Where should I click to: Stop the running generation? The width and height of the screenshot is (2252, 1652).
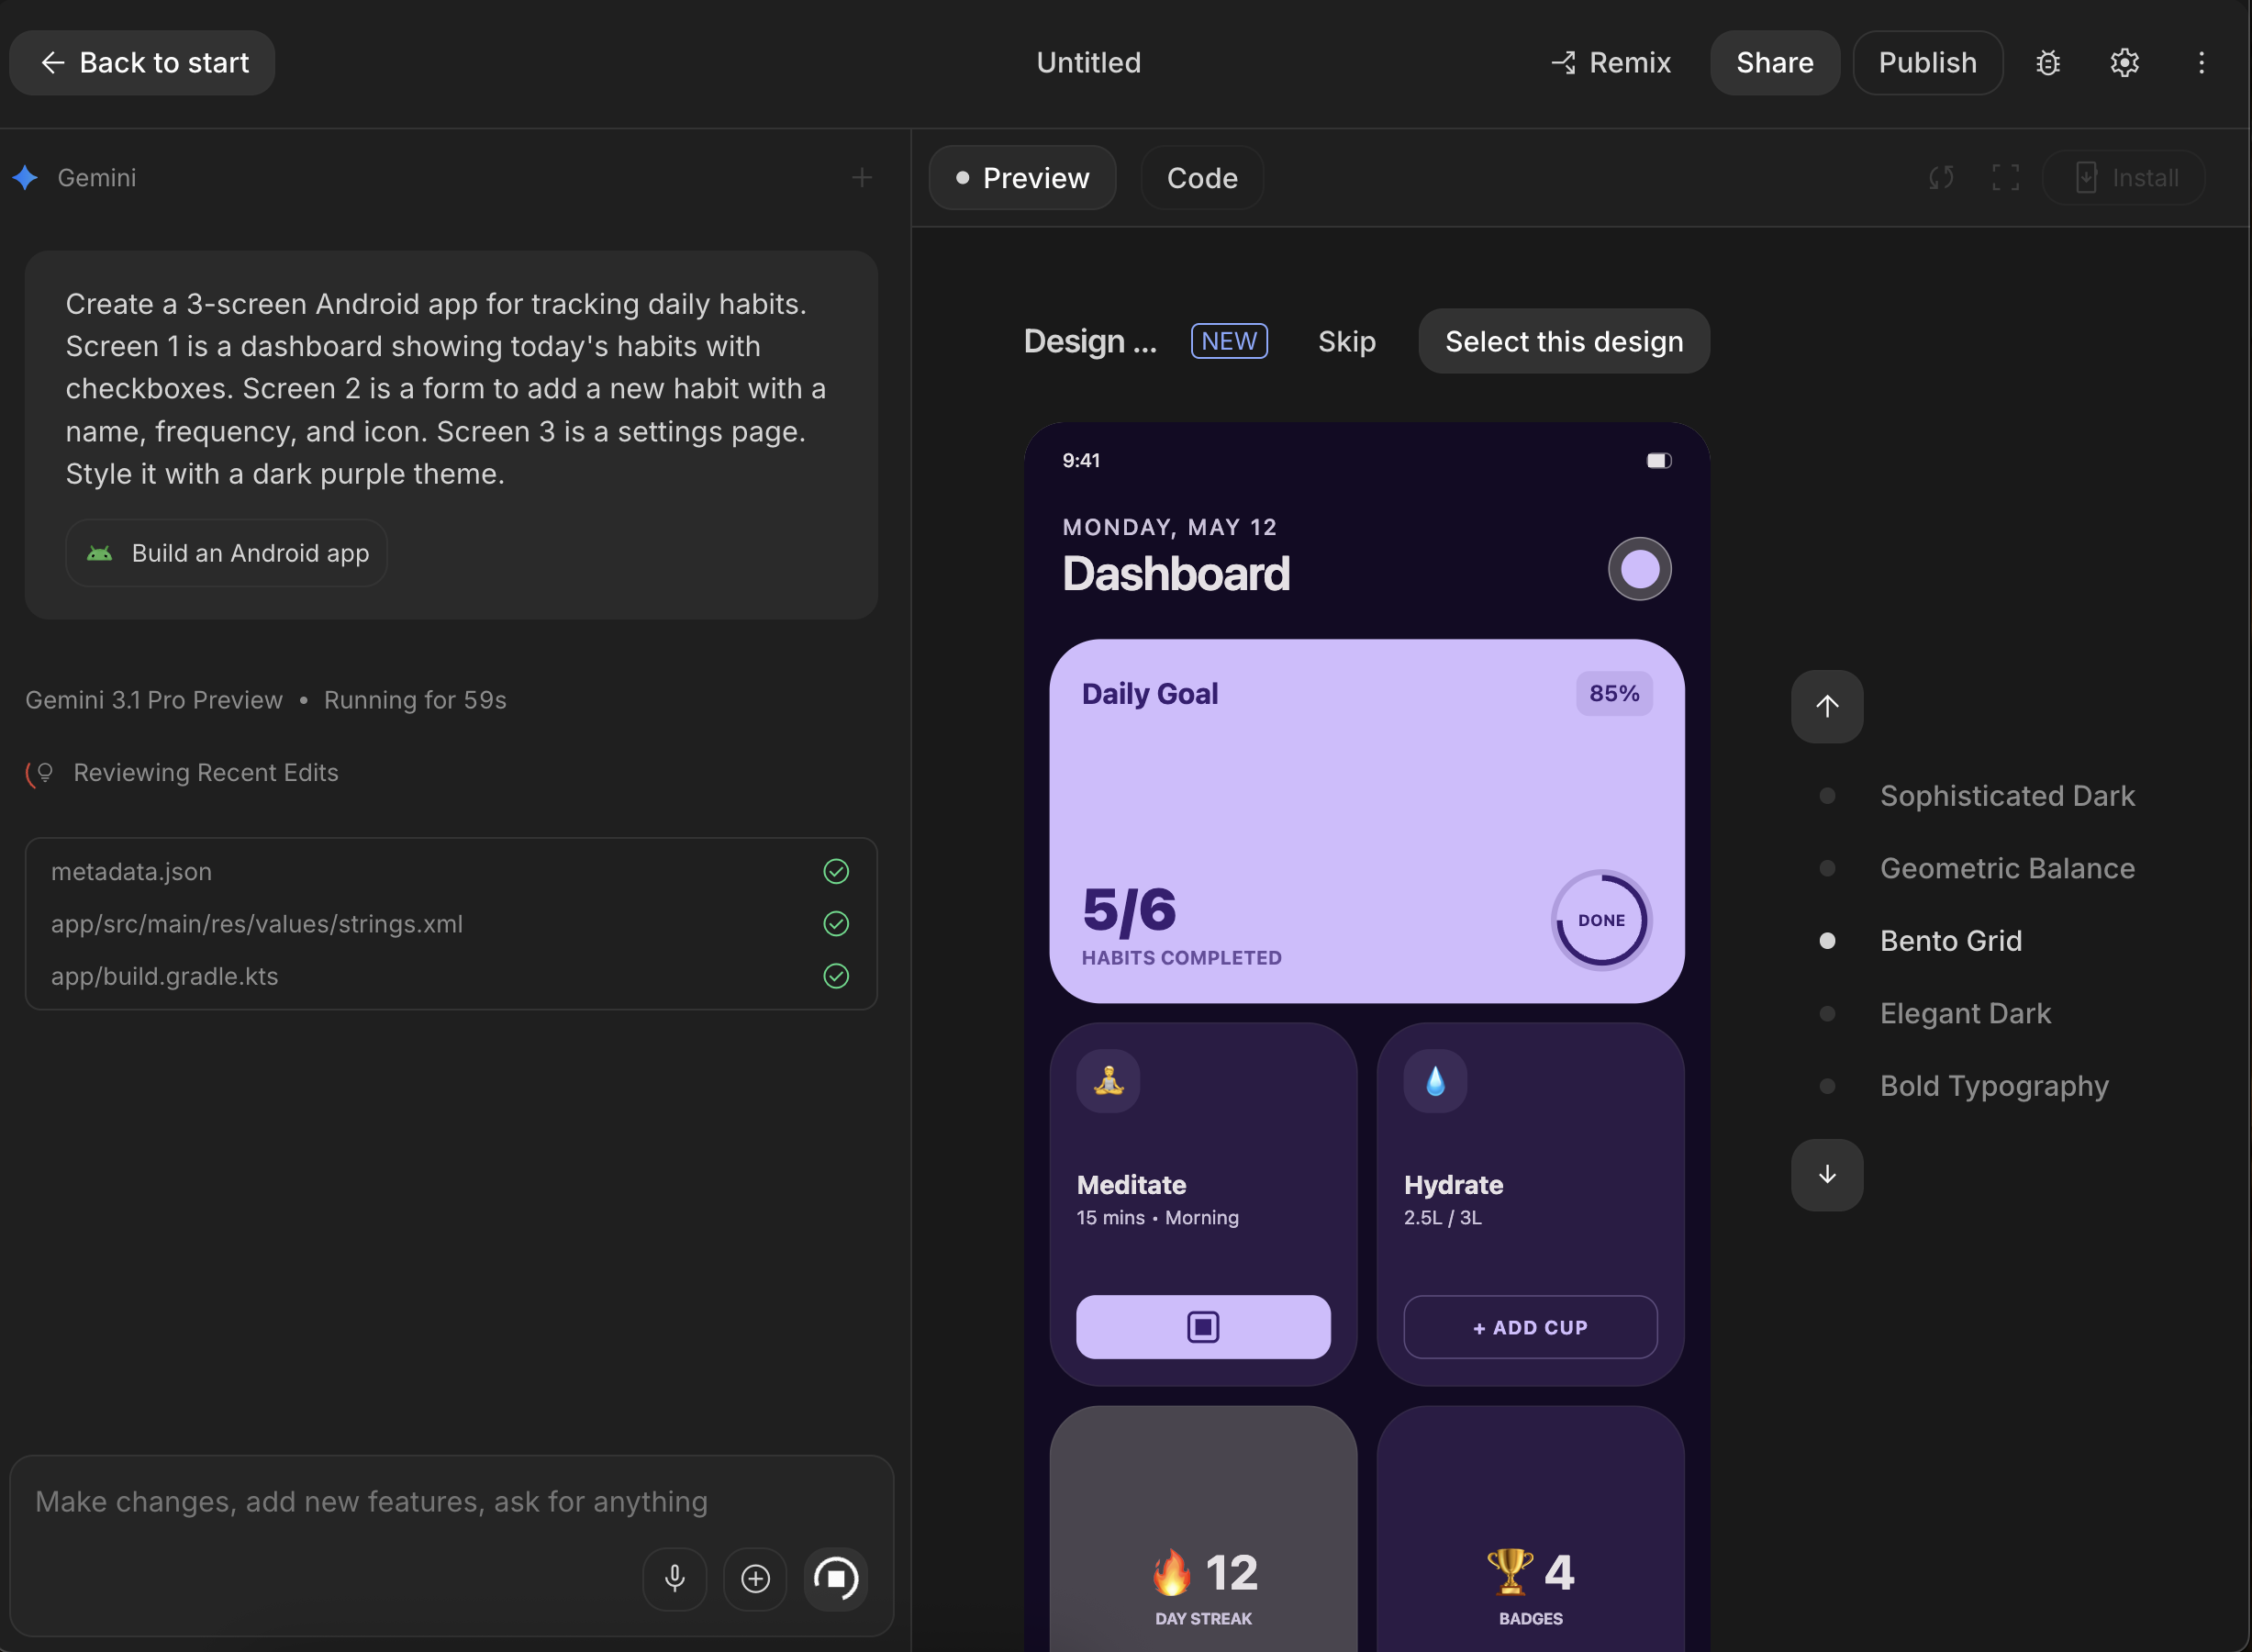[x=836, y=1579]
